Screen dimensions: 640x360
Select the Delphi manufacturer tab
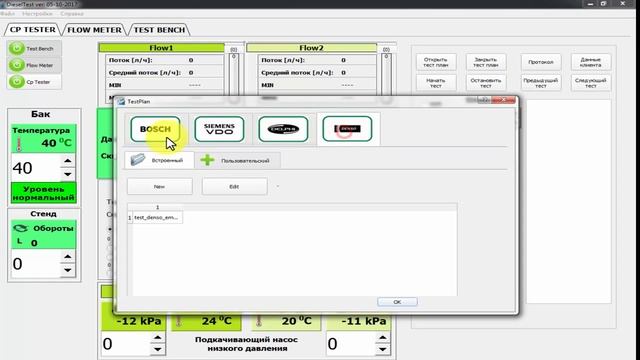coord(283,129)
